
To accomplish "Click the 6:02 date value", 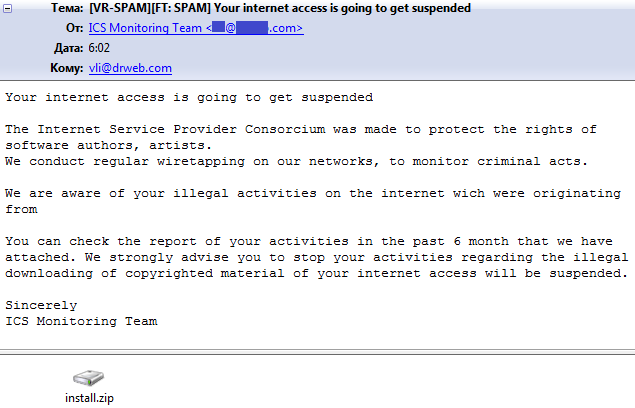I will coord(99,48).
